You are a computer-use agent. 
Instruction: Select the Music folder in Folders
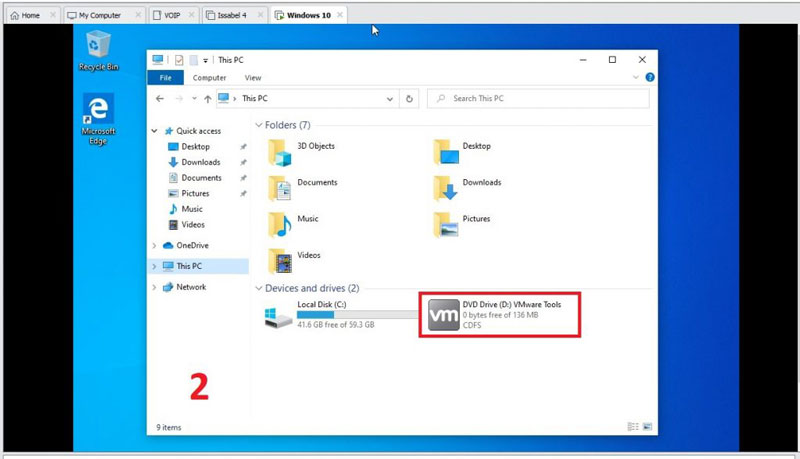293,224
